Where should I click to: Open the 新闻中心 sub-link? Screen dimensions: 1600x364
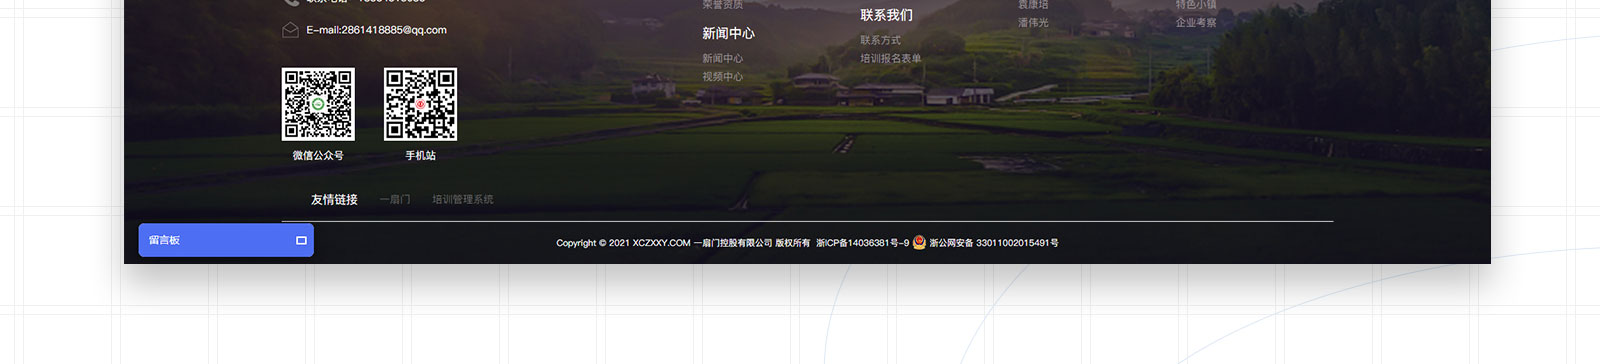pyautogui.click(x=722, y=59)
